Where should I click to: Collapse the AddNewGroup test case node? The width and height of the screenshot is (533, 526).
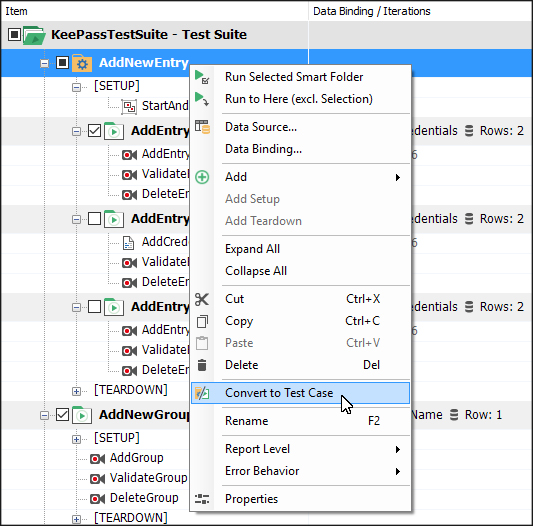[44, 415]
